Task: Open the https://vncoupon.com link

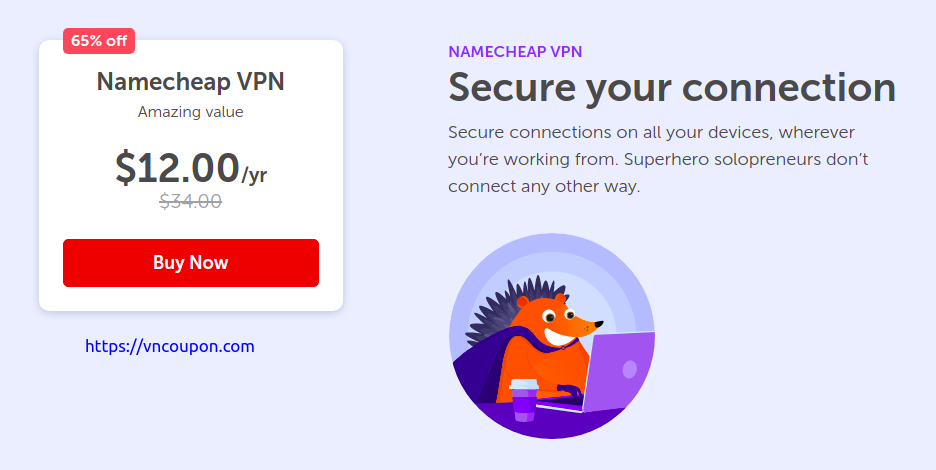Action: pos(170,346)
